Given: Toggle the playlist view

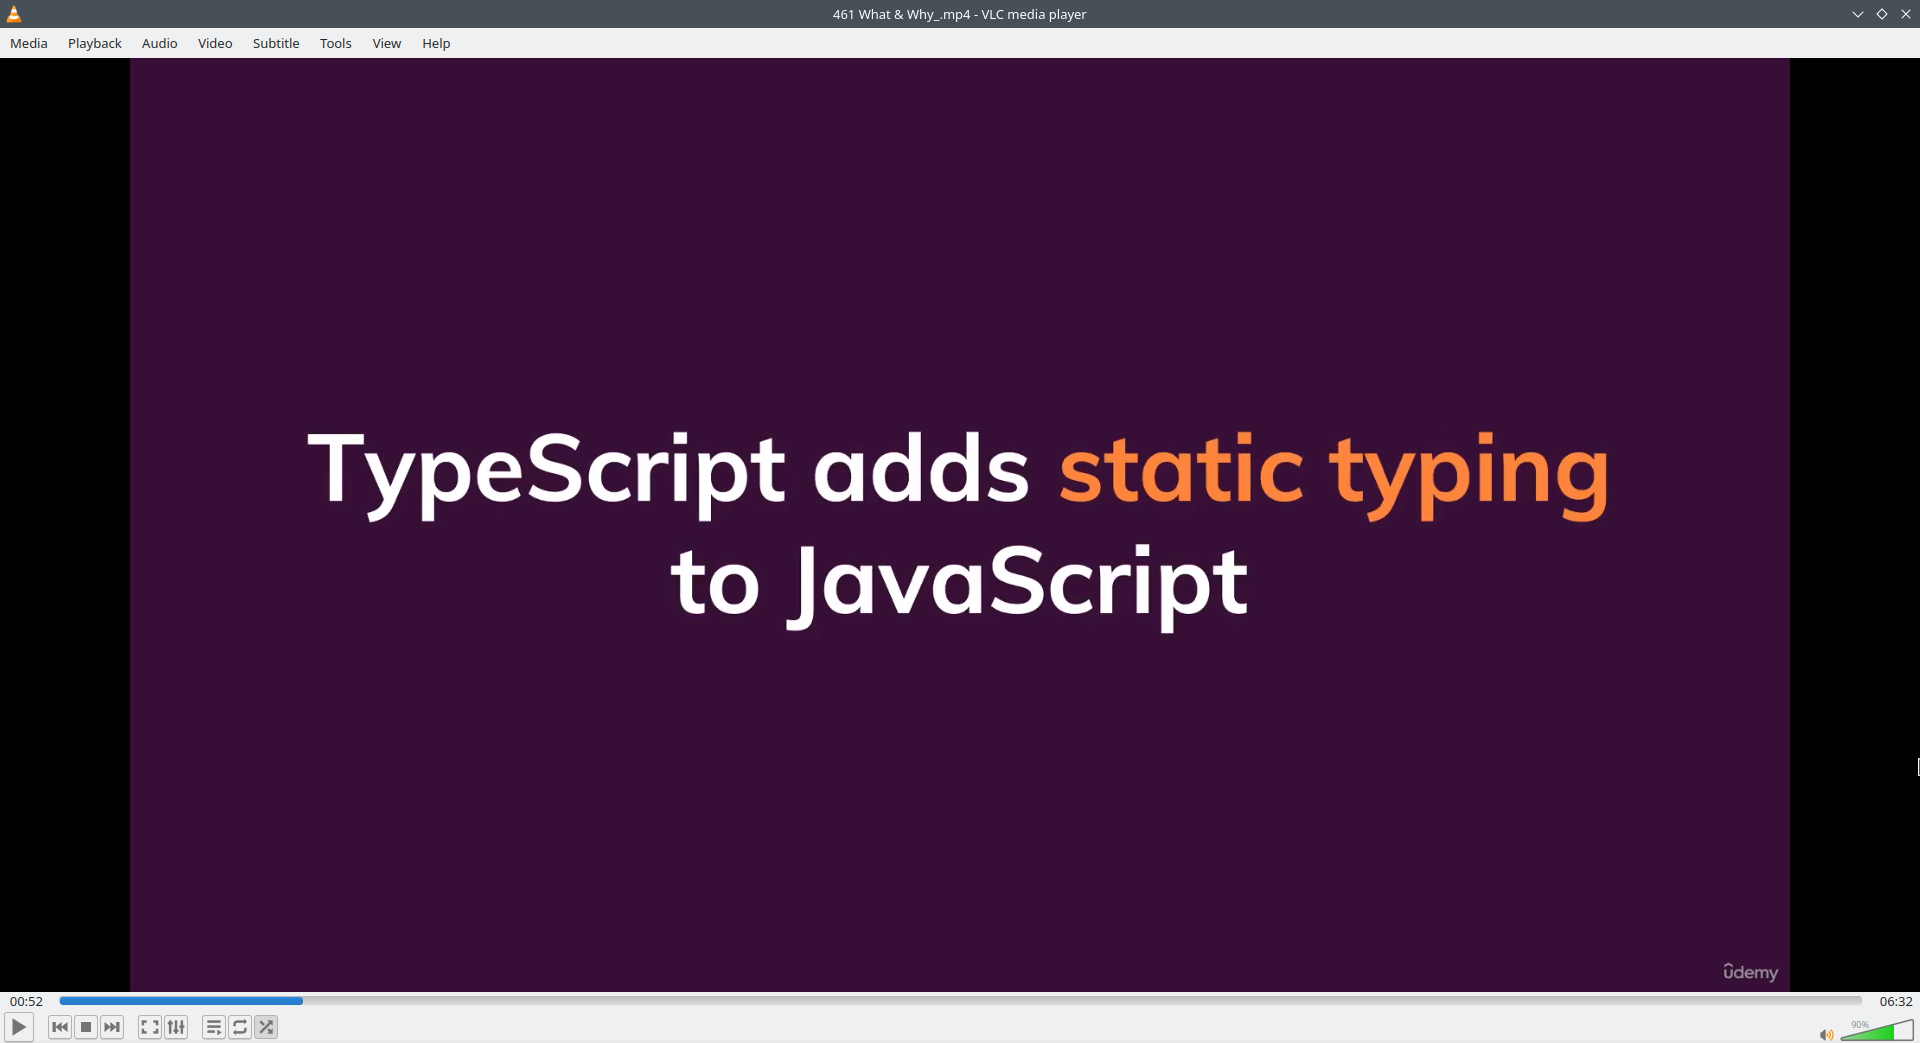Looking at the screenshot, I should 213,1026.
